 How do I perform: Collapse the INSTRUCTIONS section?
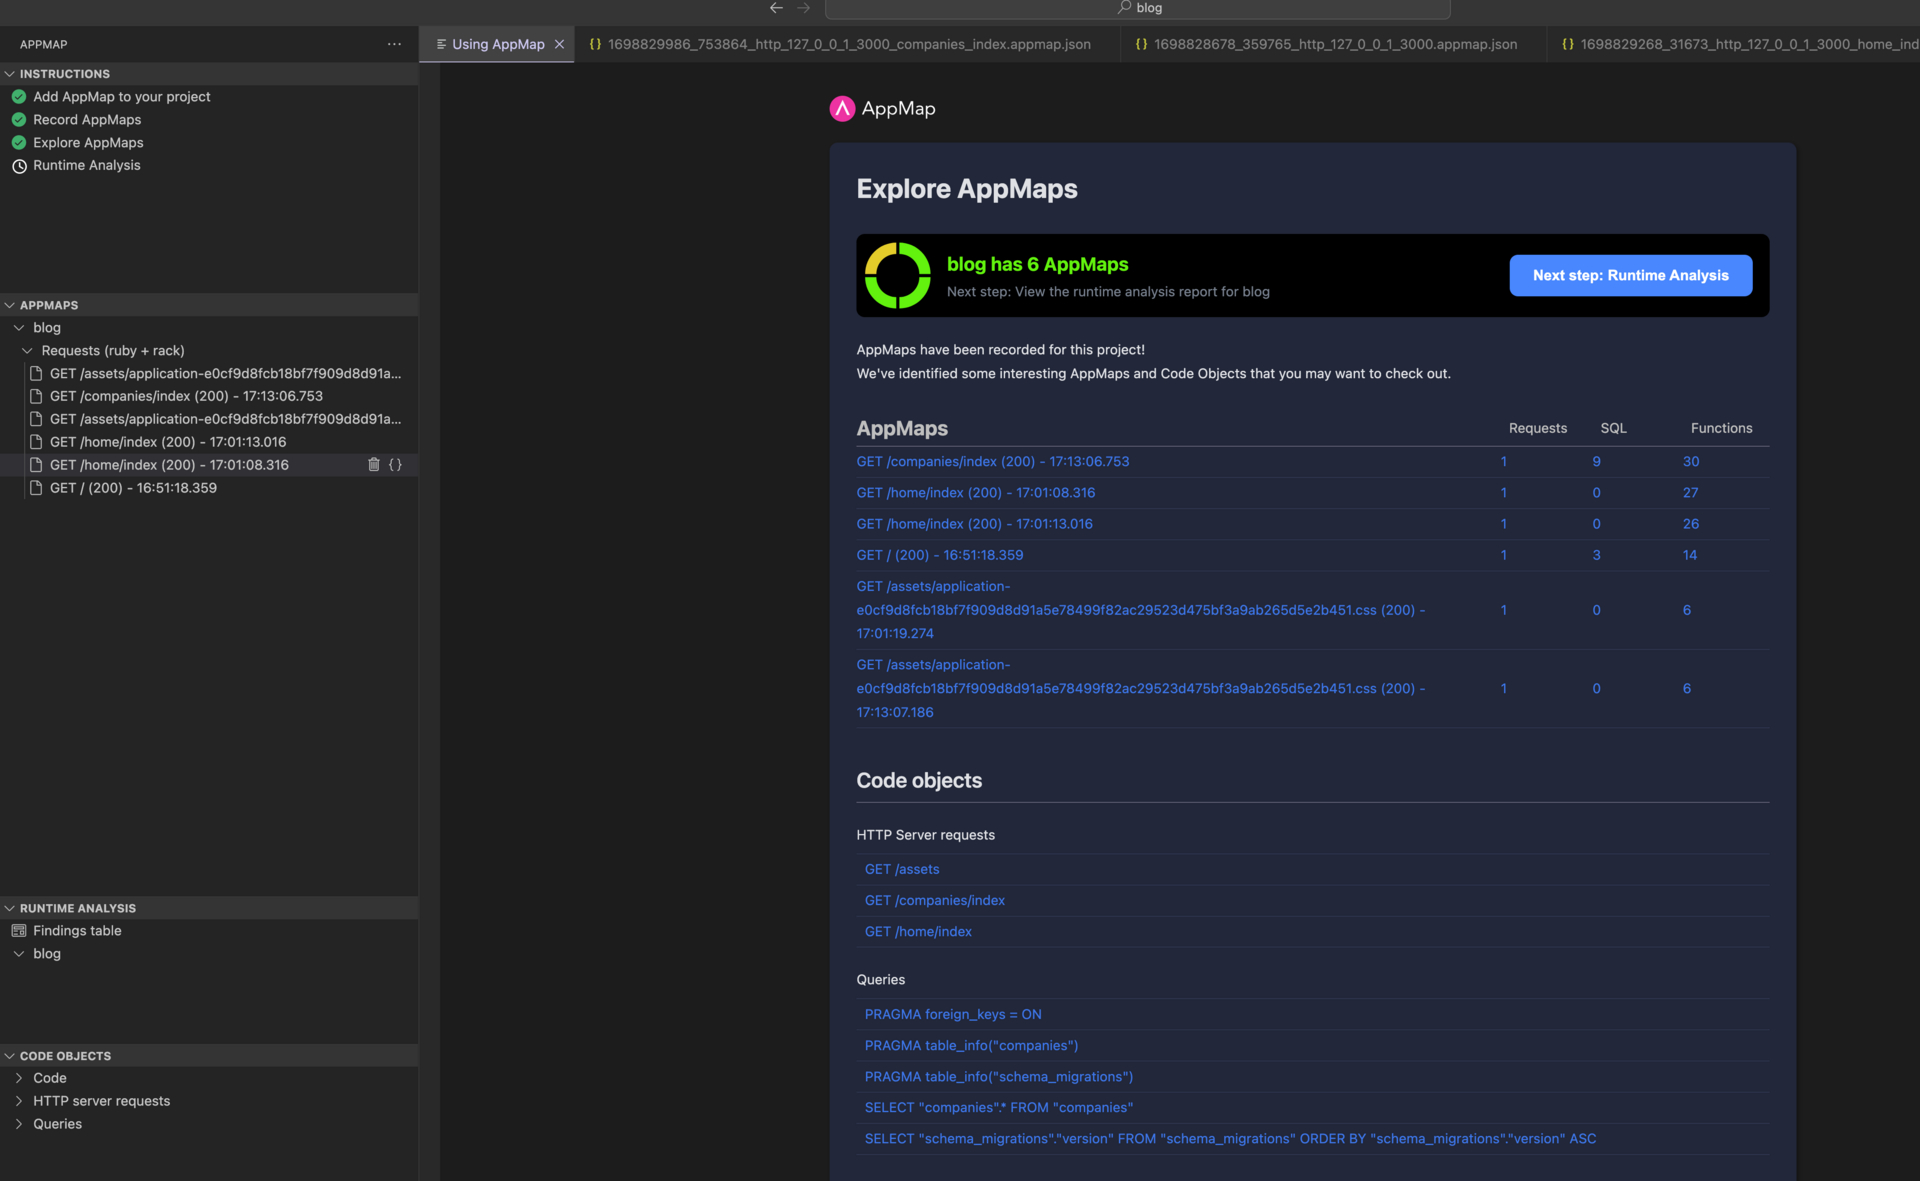(x=10, y=74)
